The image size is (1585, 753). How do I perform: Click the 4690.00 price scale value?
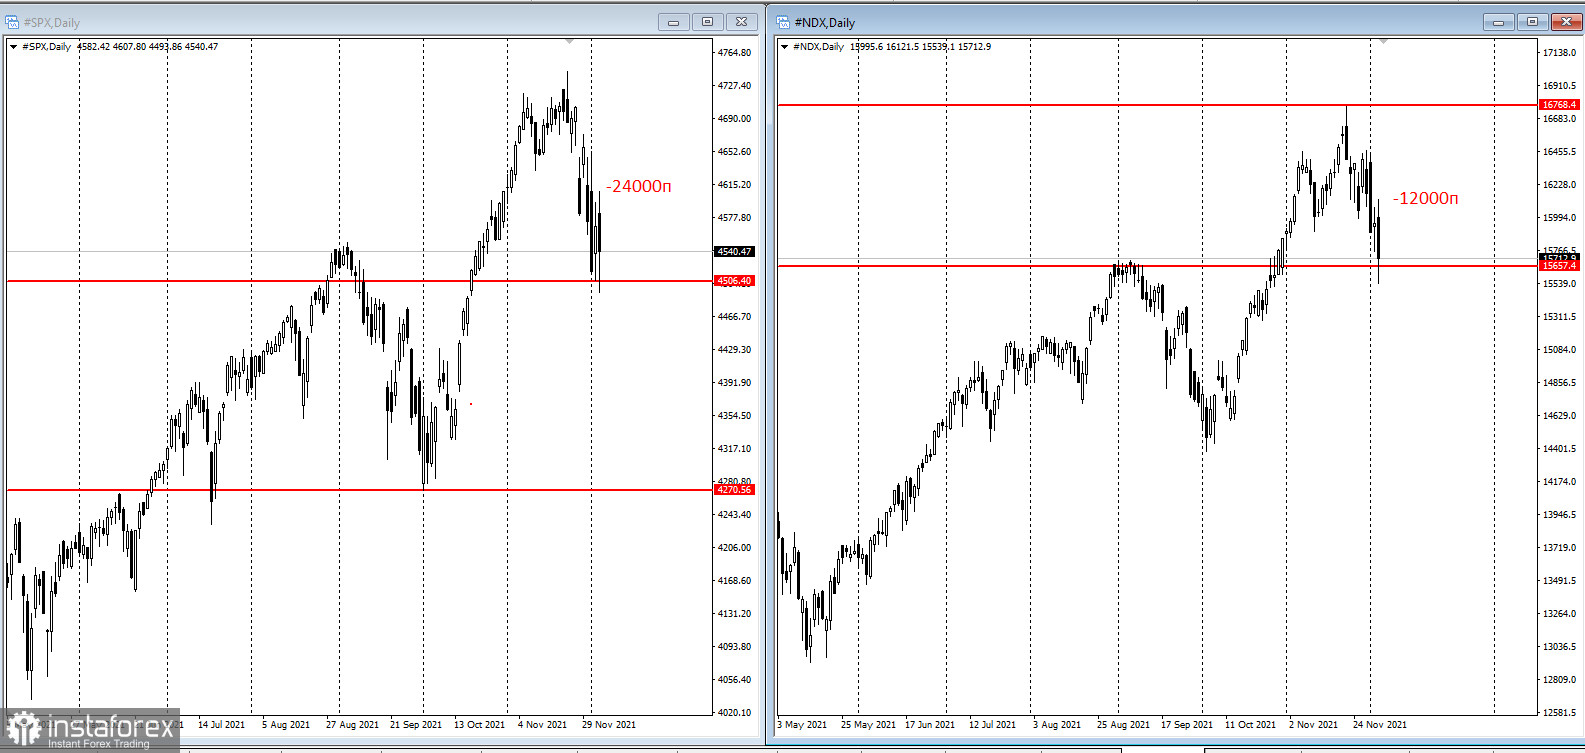pos(734,119)
